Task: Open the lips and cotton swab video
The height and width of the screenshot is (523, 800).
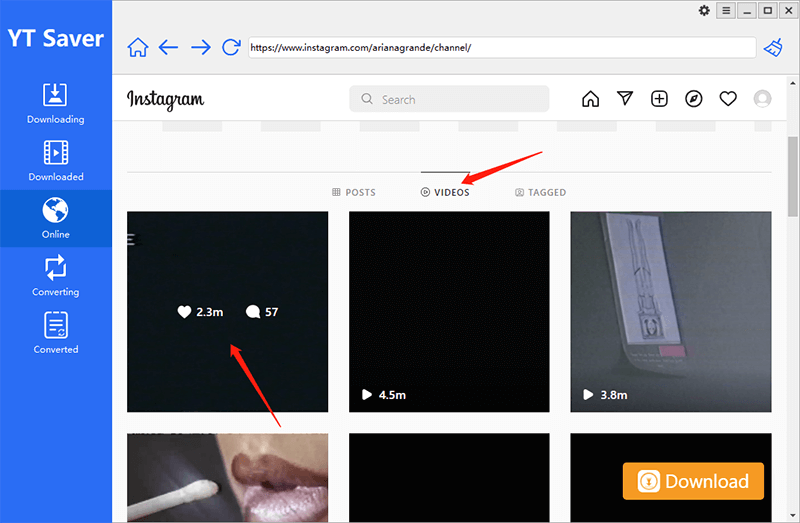Action: point(228,478)
